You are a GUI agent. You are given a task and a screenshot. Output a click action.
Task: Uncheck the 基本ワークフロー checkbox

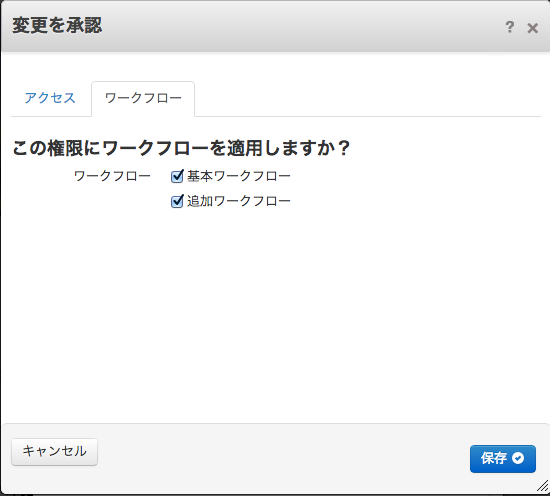click(x=177, y=176)
